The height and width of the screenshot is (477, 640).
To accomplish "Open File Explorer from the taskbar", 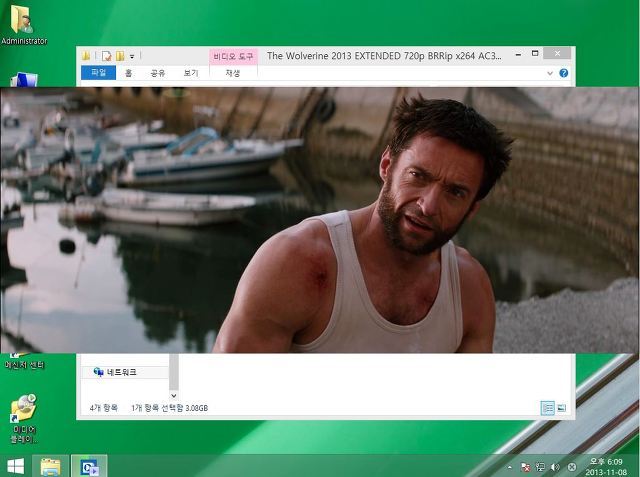I will 50,466.
